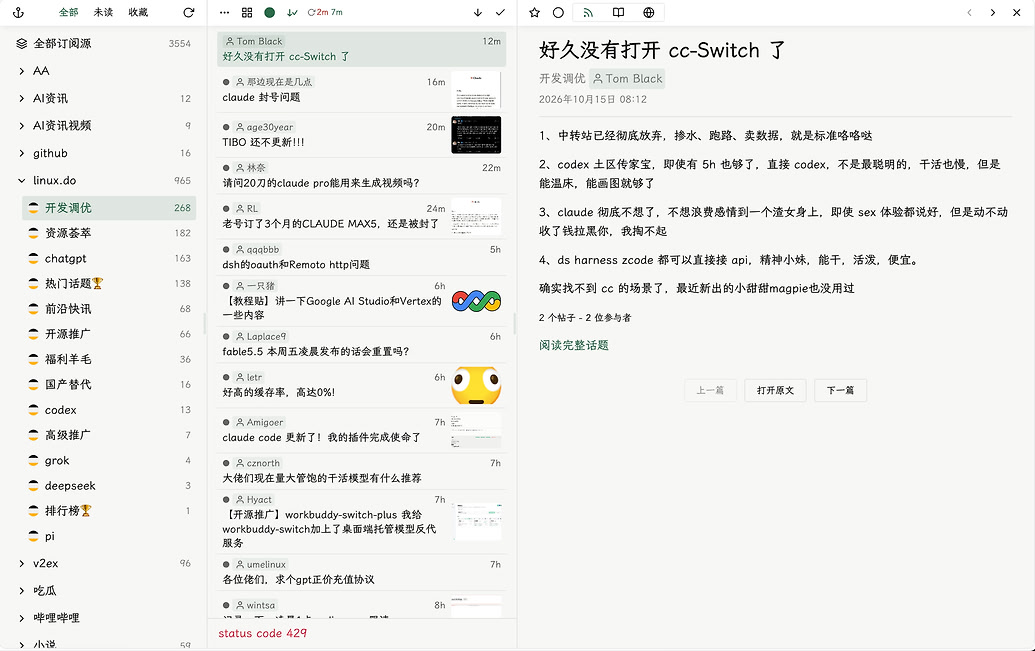This screenshot has width=1035, height=651.
Task: Click the Tom Black author tag in article
Action: (627, 79)
